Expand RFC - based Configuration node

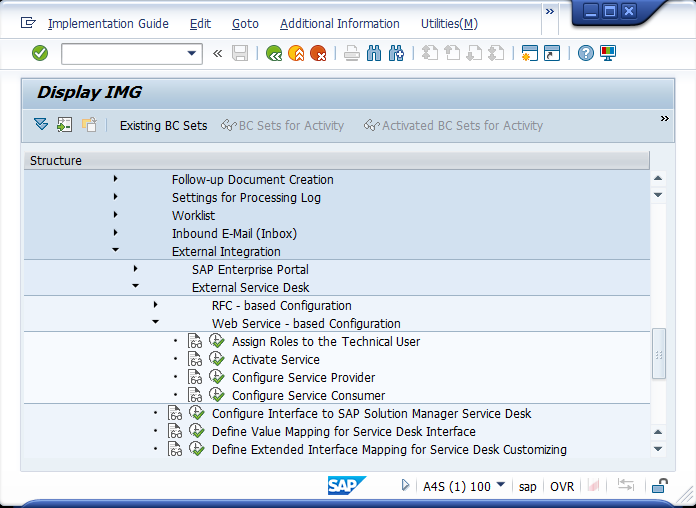(156, 306)
